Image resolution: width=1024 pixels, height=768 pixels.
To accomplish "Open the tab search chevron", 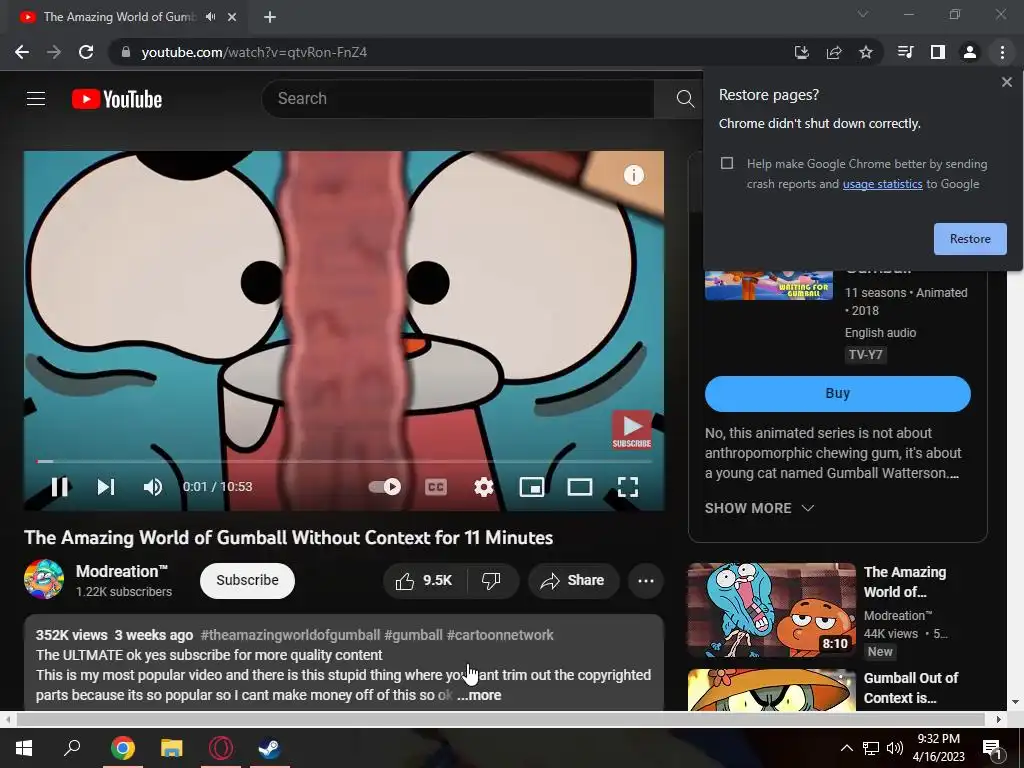I will [x=863, y=14].
